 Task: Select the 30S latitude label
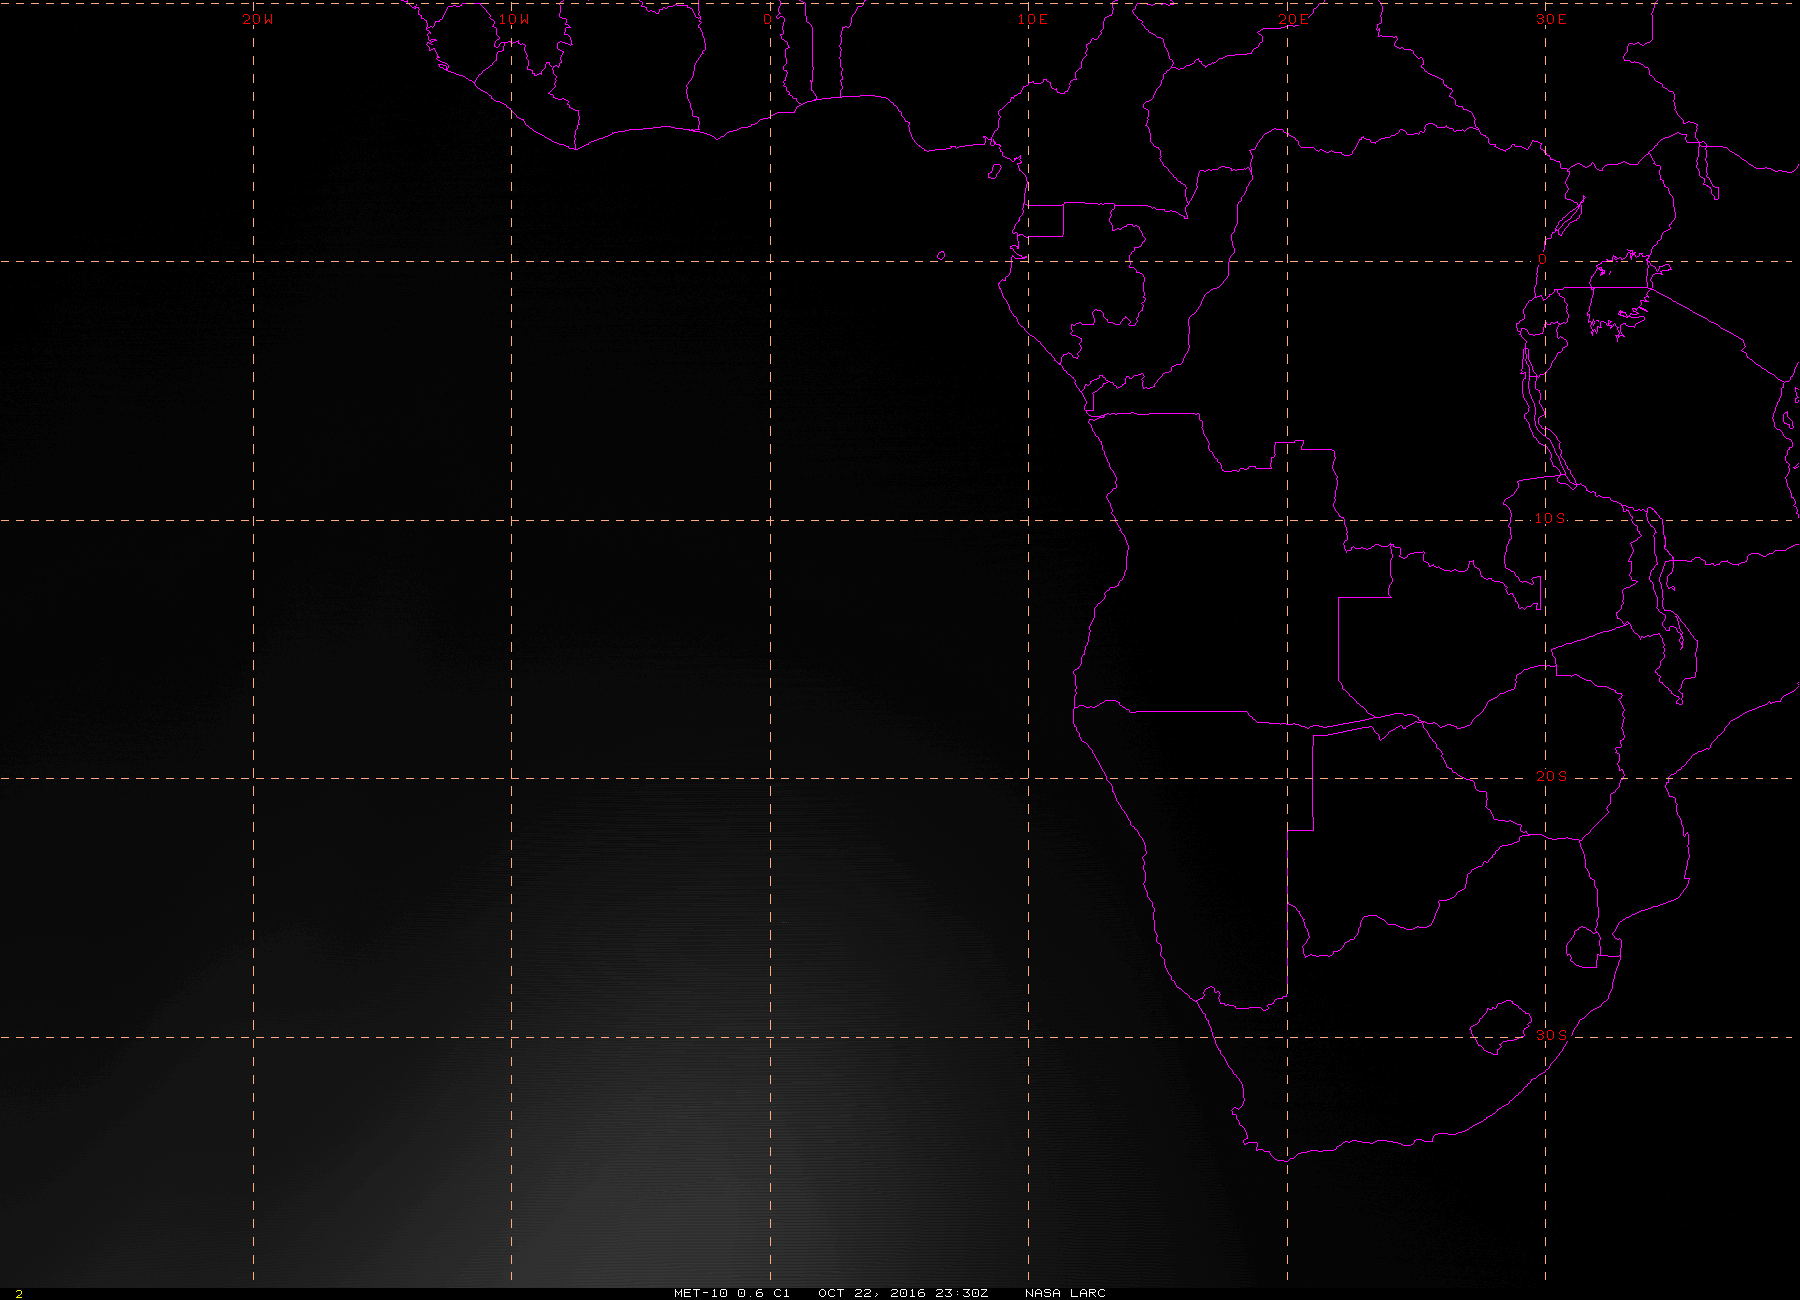pos(1551,1034)
